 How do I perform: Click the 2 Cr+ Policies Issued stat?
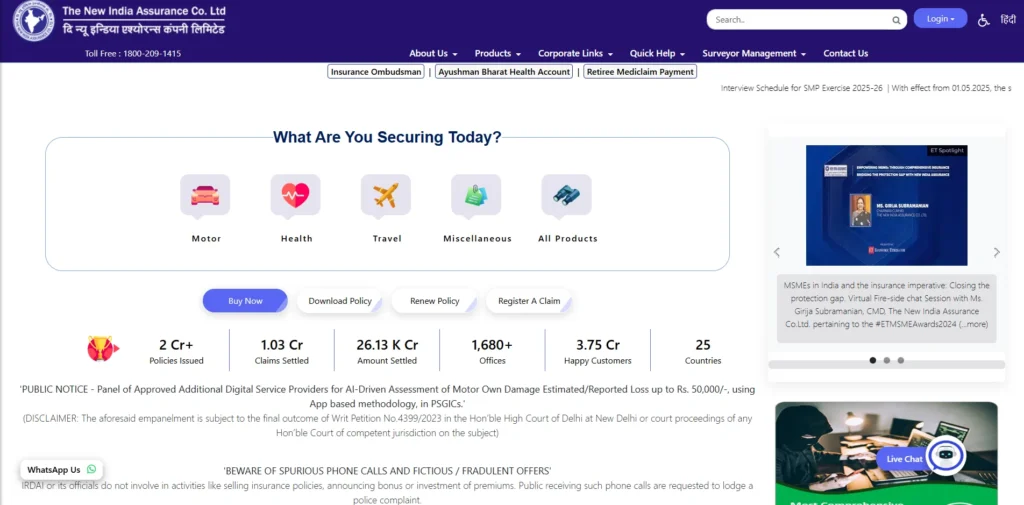point(176,351)
